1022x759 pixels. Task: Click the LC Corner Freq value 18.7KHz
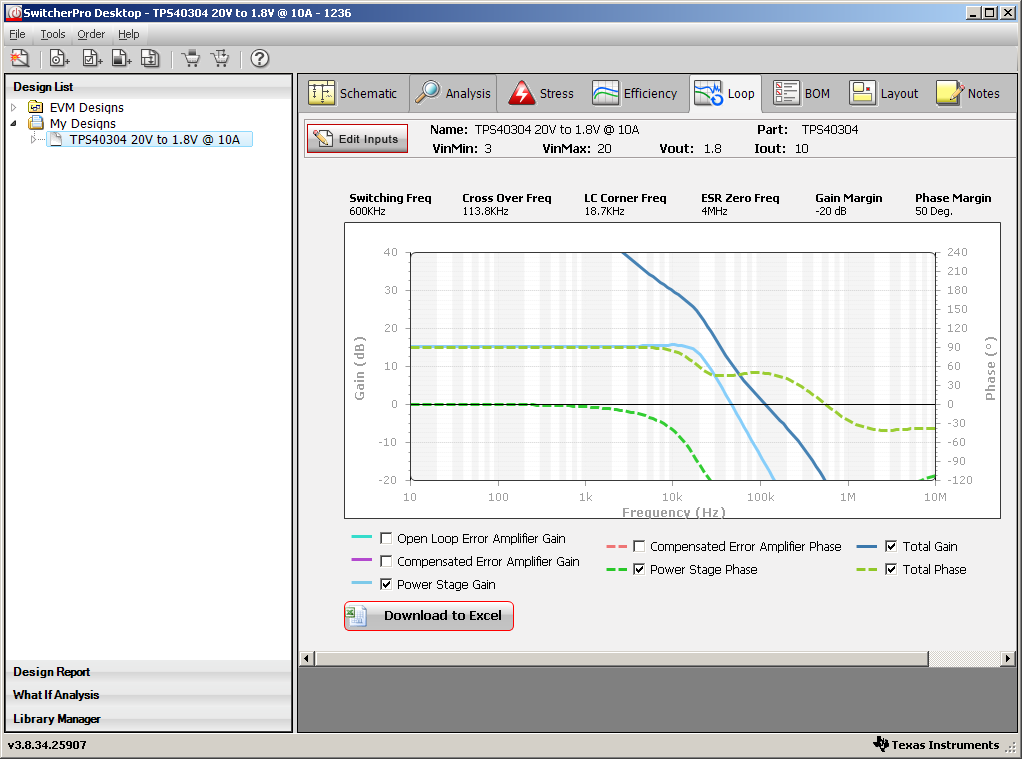coord(604,211)
